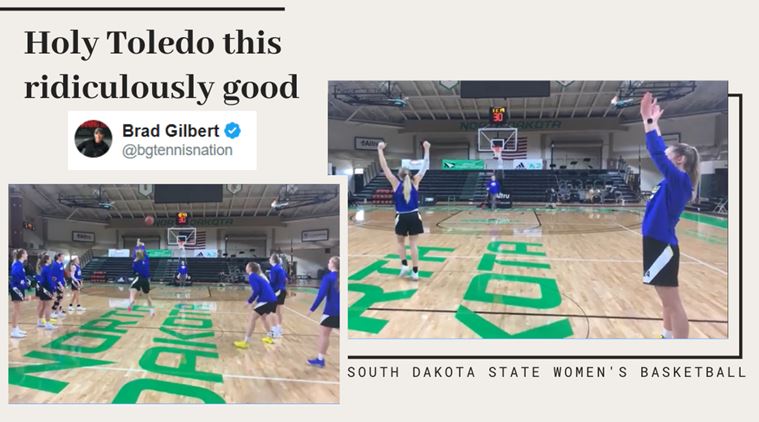Select the Adidas logo banner in the right photo
Viewport: 759px width, 422px height.
tap(528, 165)
